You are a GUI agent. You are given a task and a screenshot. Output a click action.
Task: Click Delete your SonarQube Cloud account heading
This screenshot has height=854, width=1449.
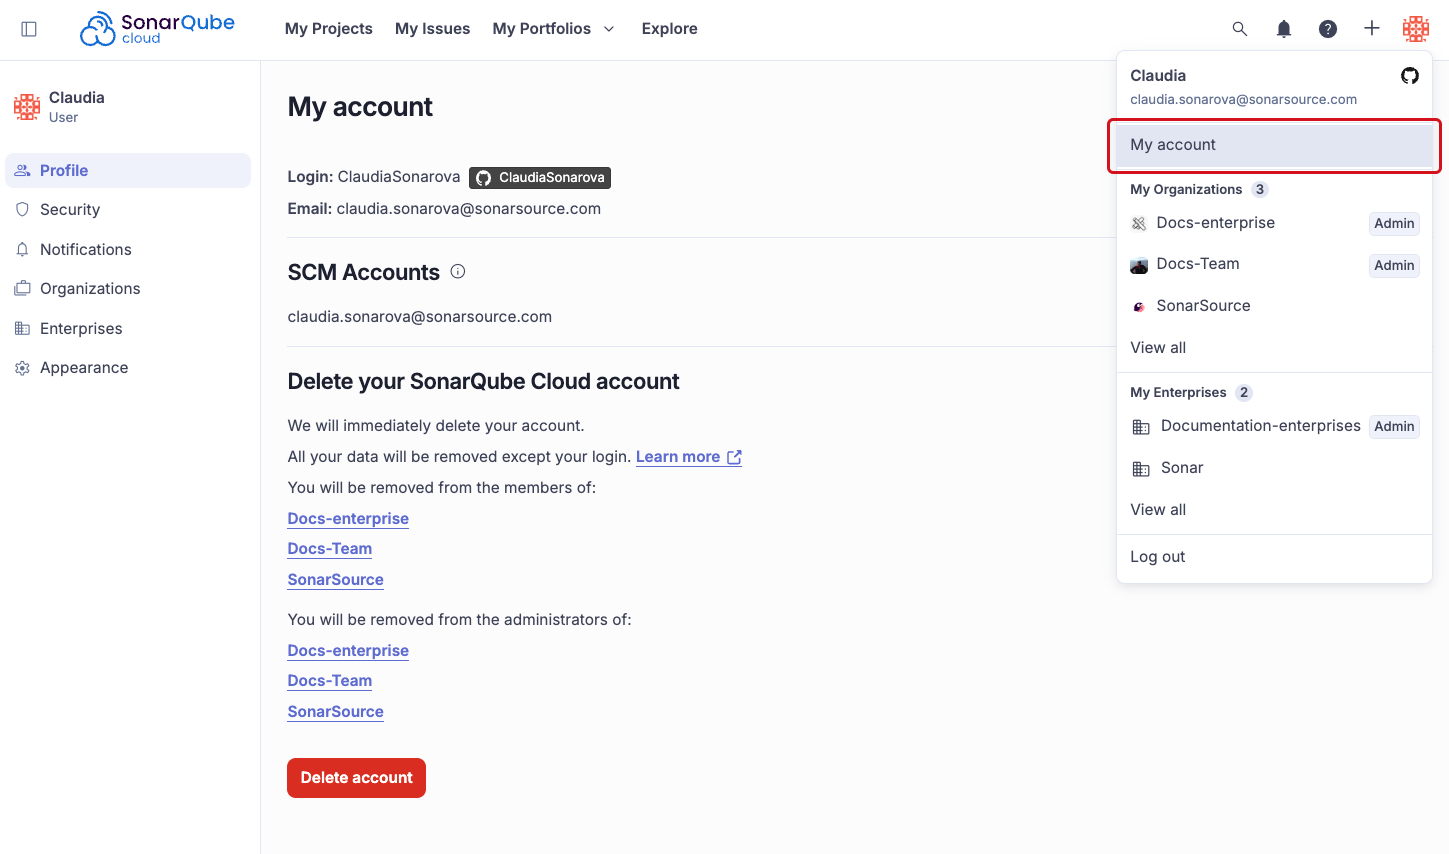[484, 382]
